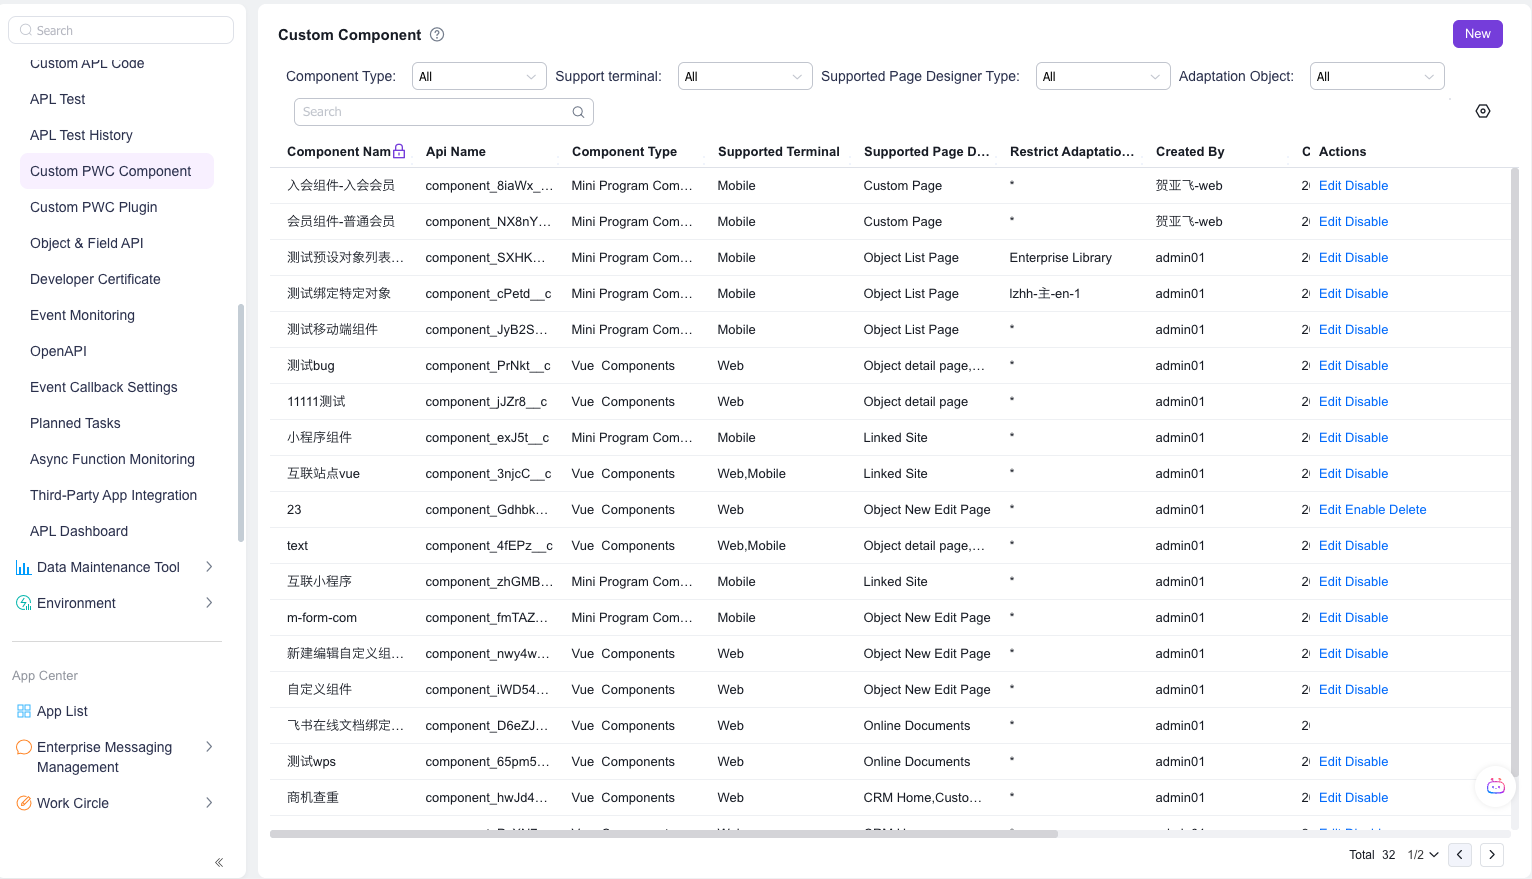The height and width of the screenshot is (879, 1532).
Task: Collapse the sidebar with the double-arrow icon
Action: click(x=219, y=862)
